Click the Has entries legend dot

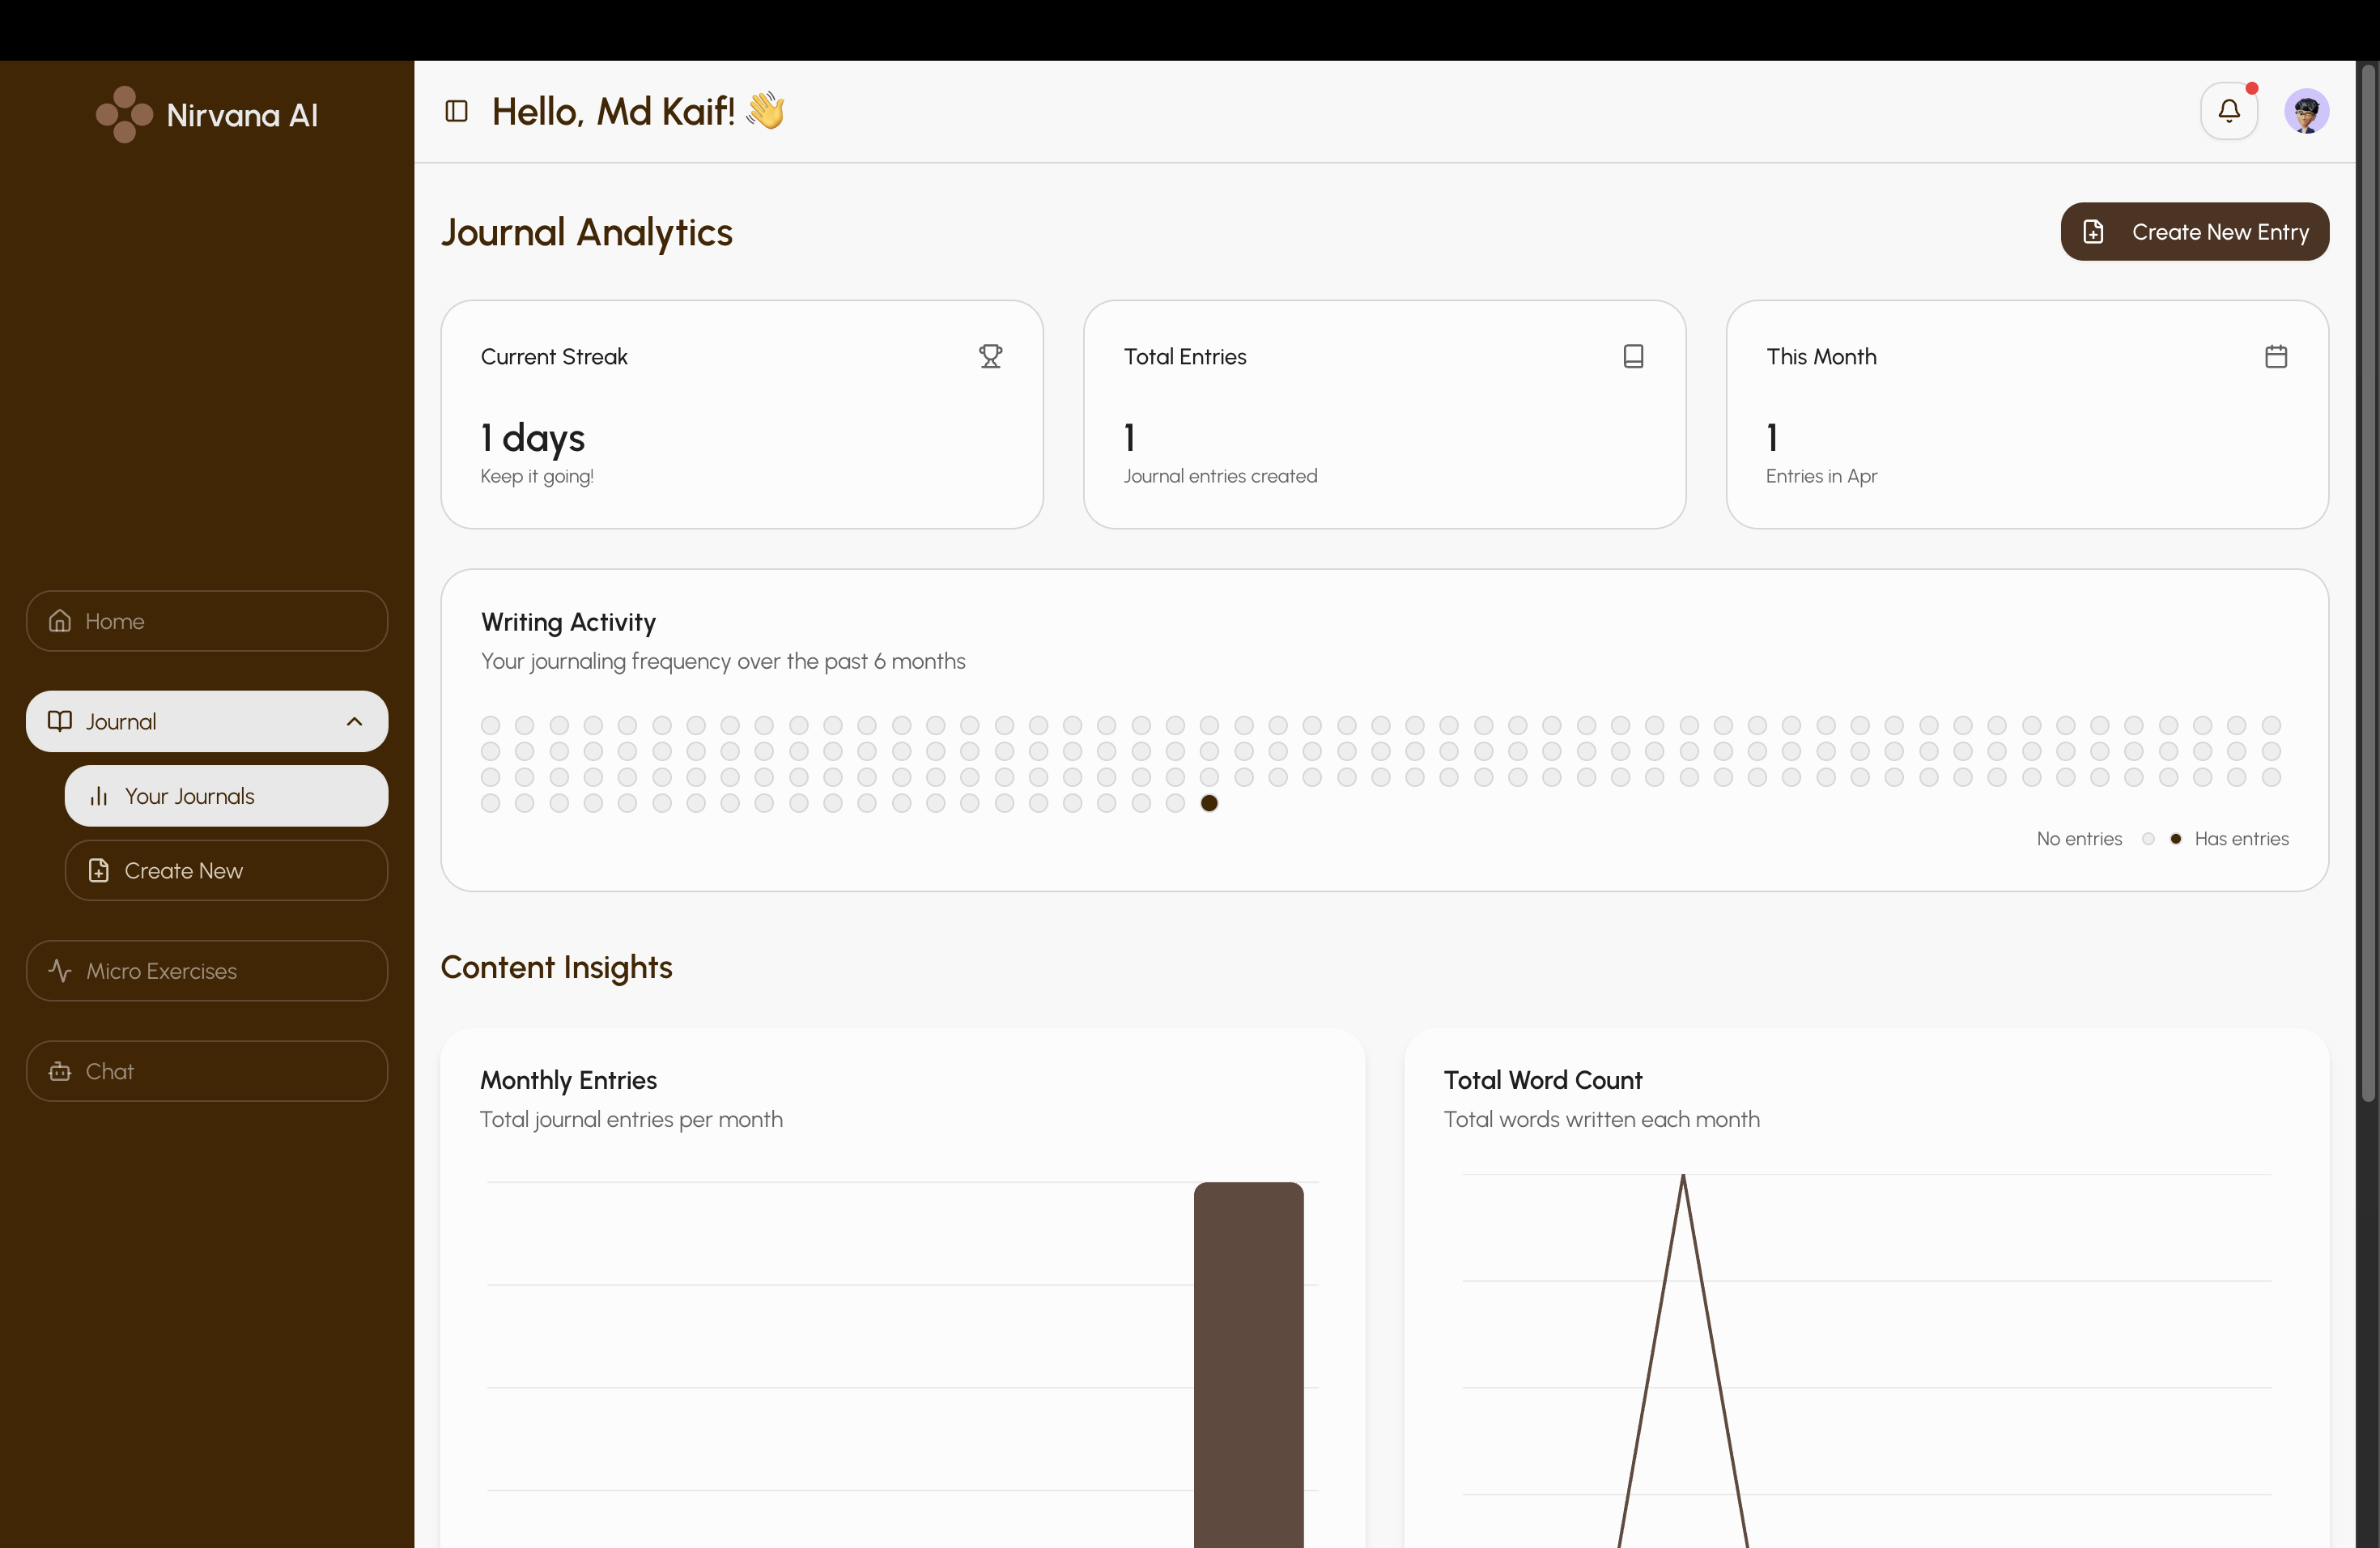2175,839
